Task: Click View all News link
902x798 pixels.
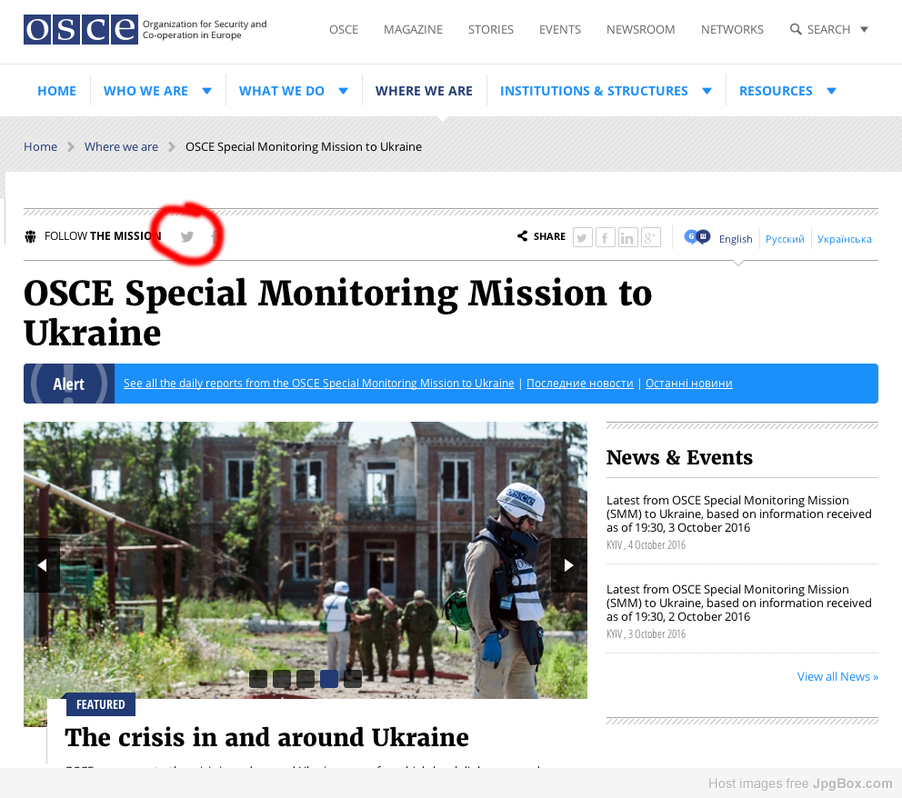Action: click(838, 677)
